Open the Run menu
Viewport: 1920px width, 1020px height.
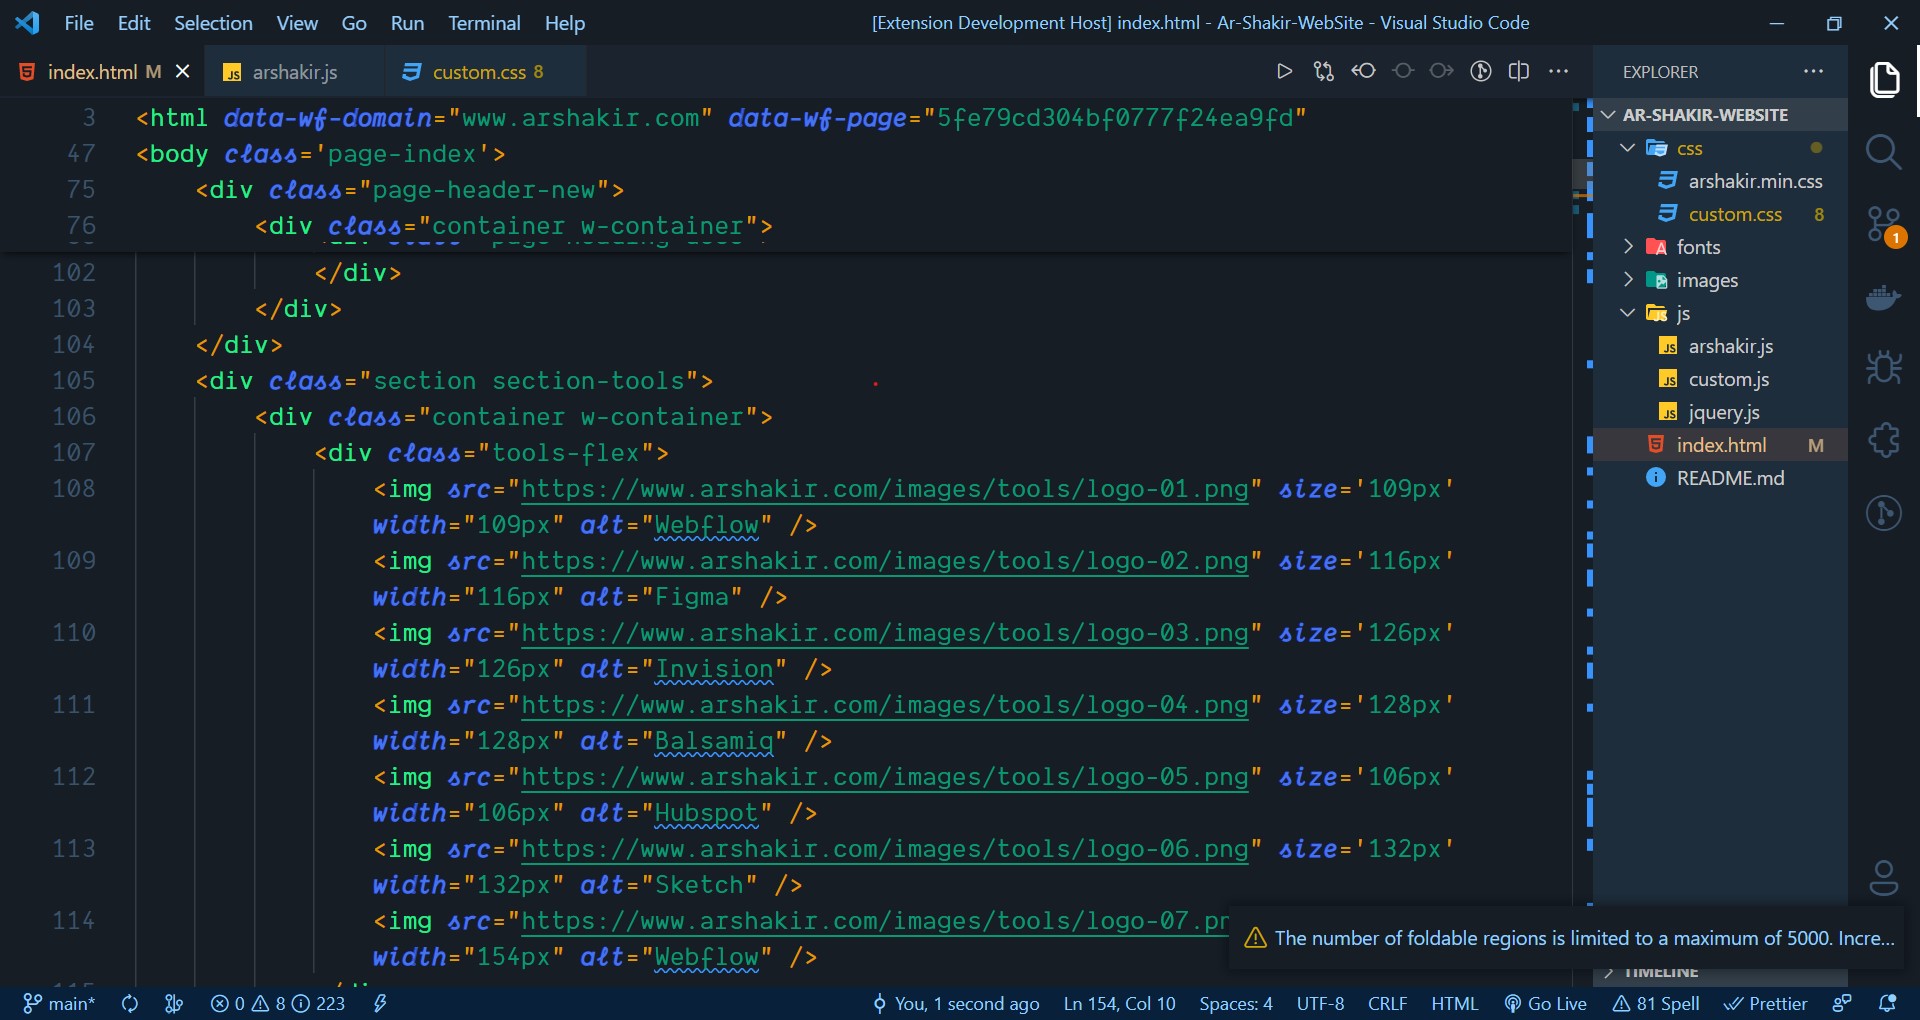coord(407,22)
